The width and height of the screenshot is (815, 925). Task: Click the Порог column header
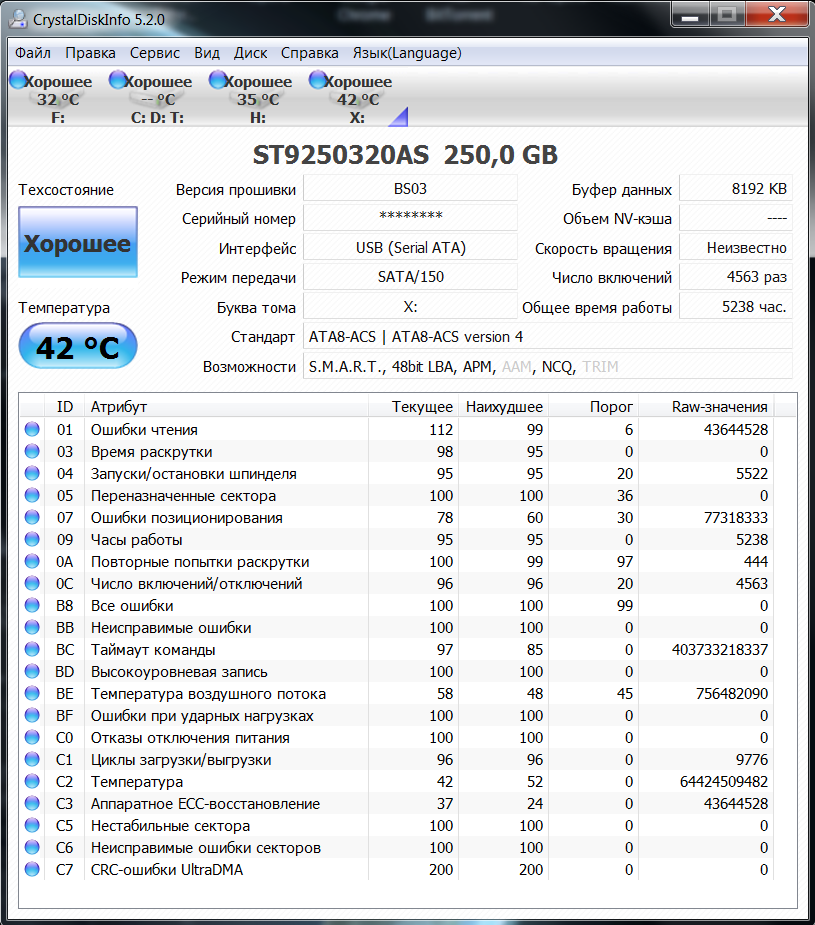(x=594, y=406)
